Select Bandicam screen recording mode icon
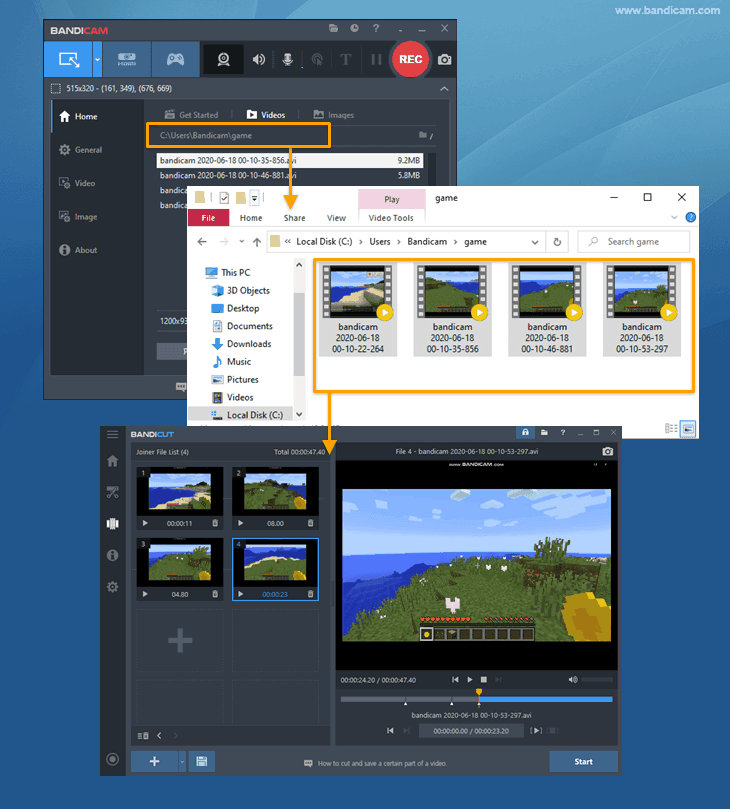 (69, 59)
